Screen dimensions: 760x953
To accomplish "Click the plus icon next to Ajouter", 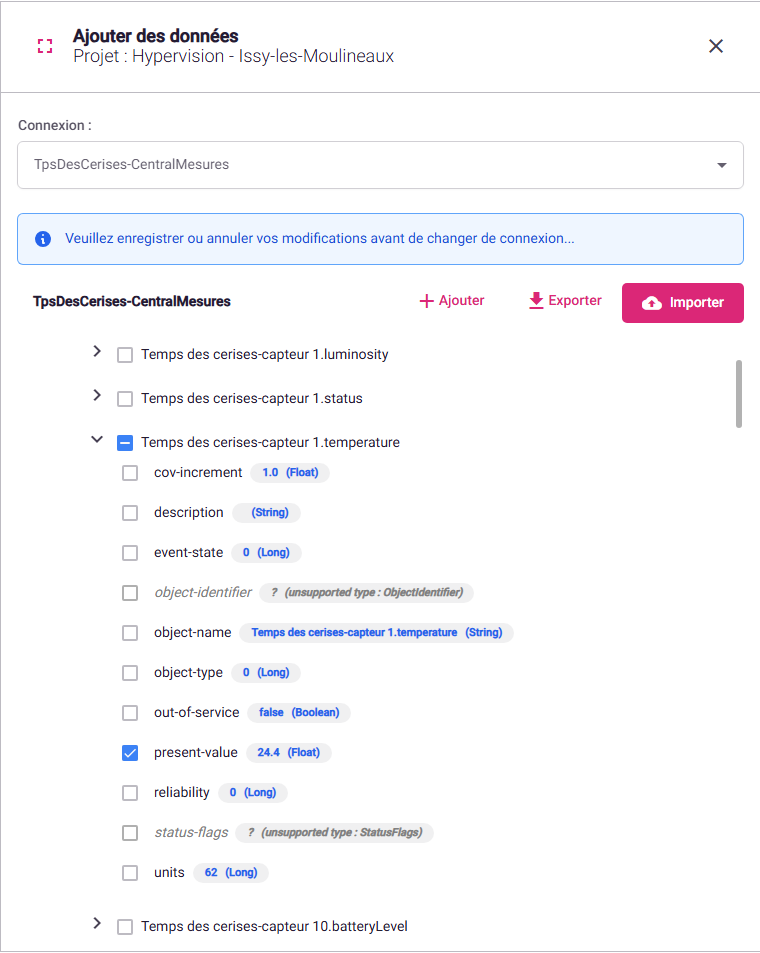I will click(x=426, y=301).
